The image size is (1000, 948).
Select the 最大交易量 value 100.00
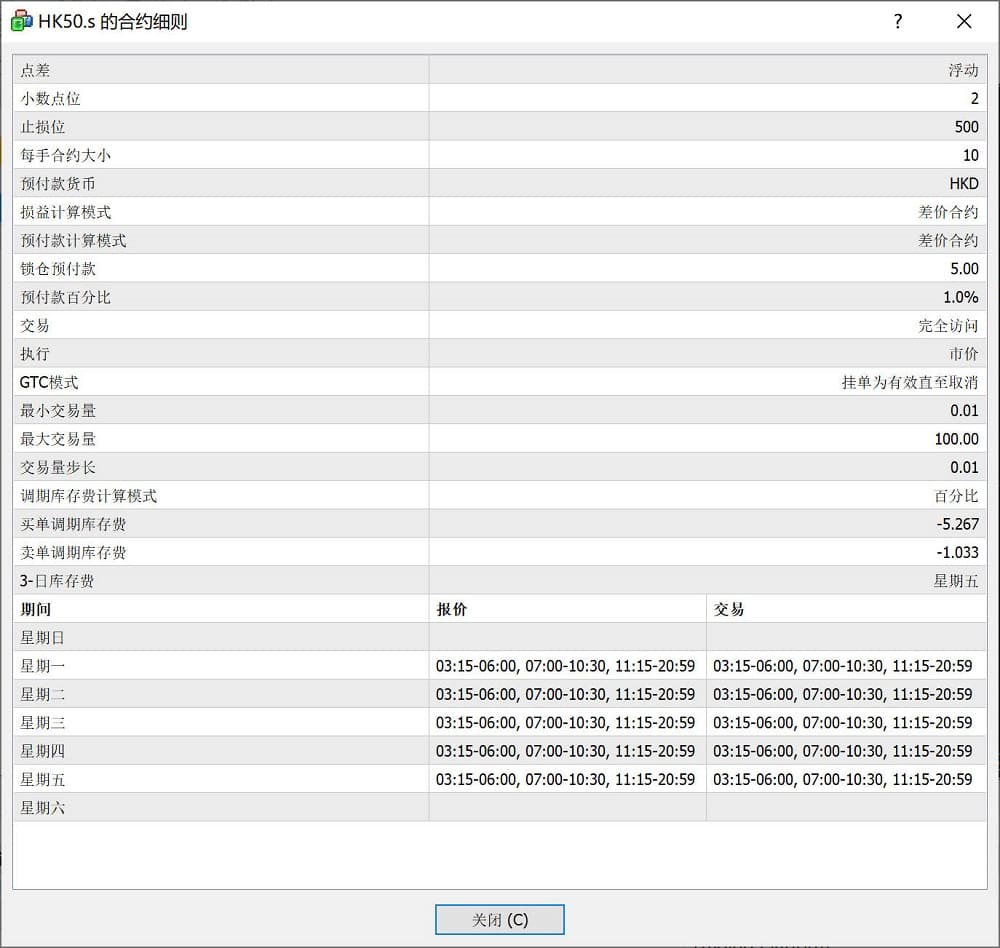pyautogui.click(x=957, y=439)
